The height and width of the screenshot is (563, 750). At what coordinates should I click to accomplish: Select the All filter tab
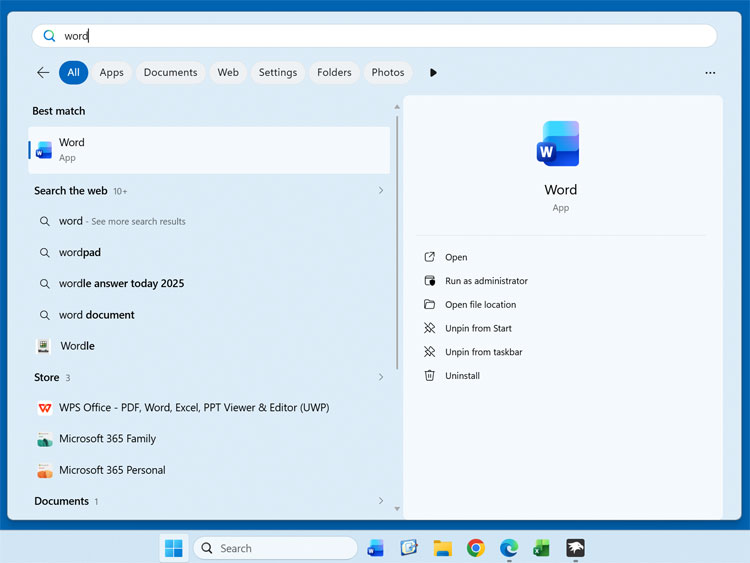(x=73, y=72)
